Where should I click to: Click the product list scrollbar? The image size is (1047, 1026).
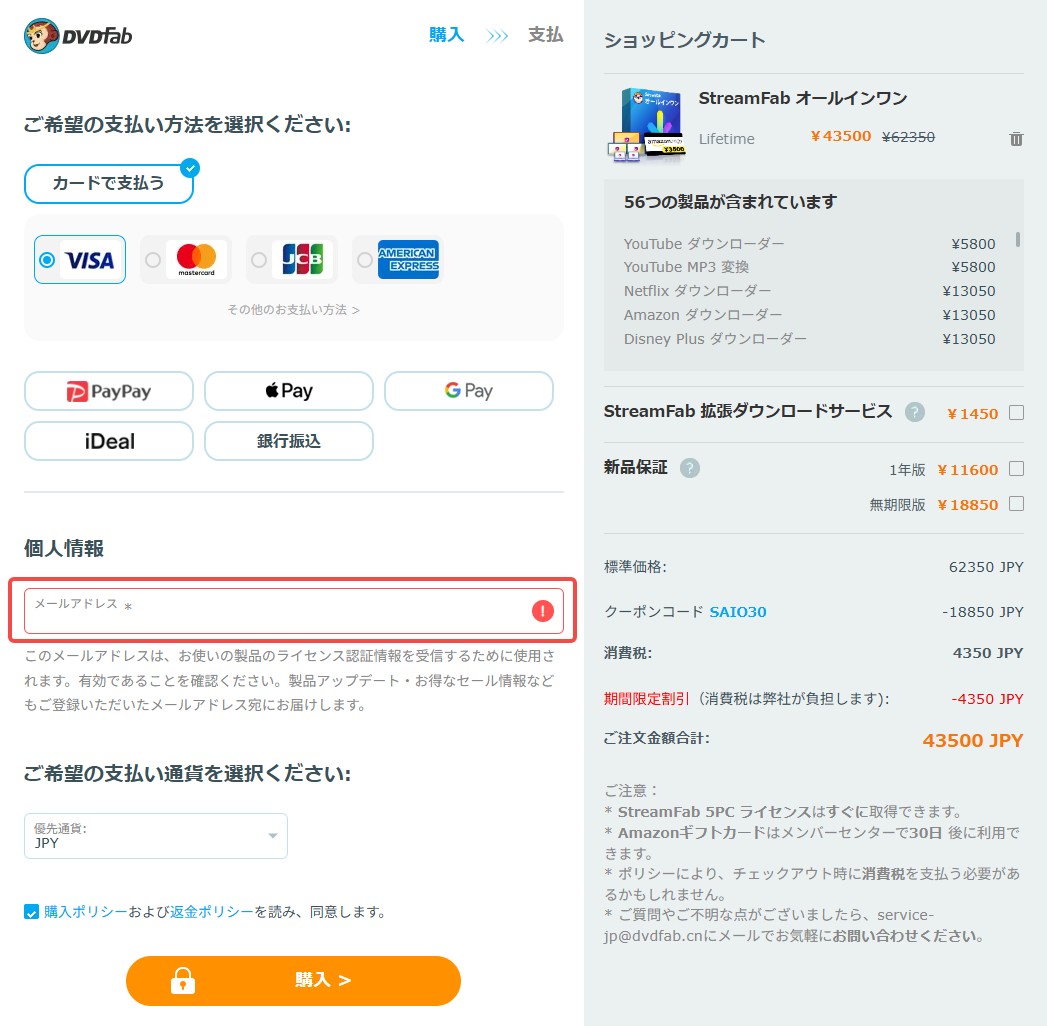pyautogui.click(x=1017, y=239)
